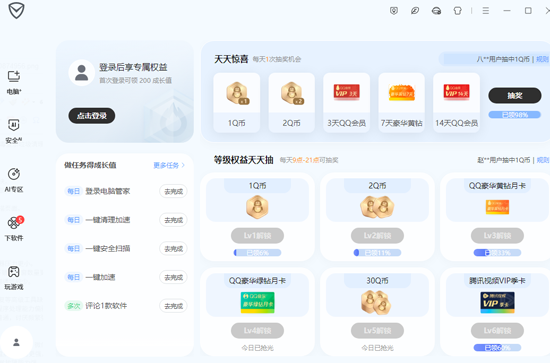Click the 登录后享专属权益 heading
The height and width of the screenshot is (363, 550).
click(133, 67)
